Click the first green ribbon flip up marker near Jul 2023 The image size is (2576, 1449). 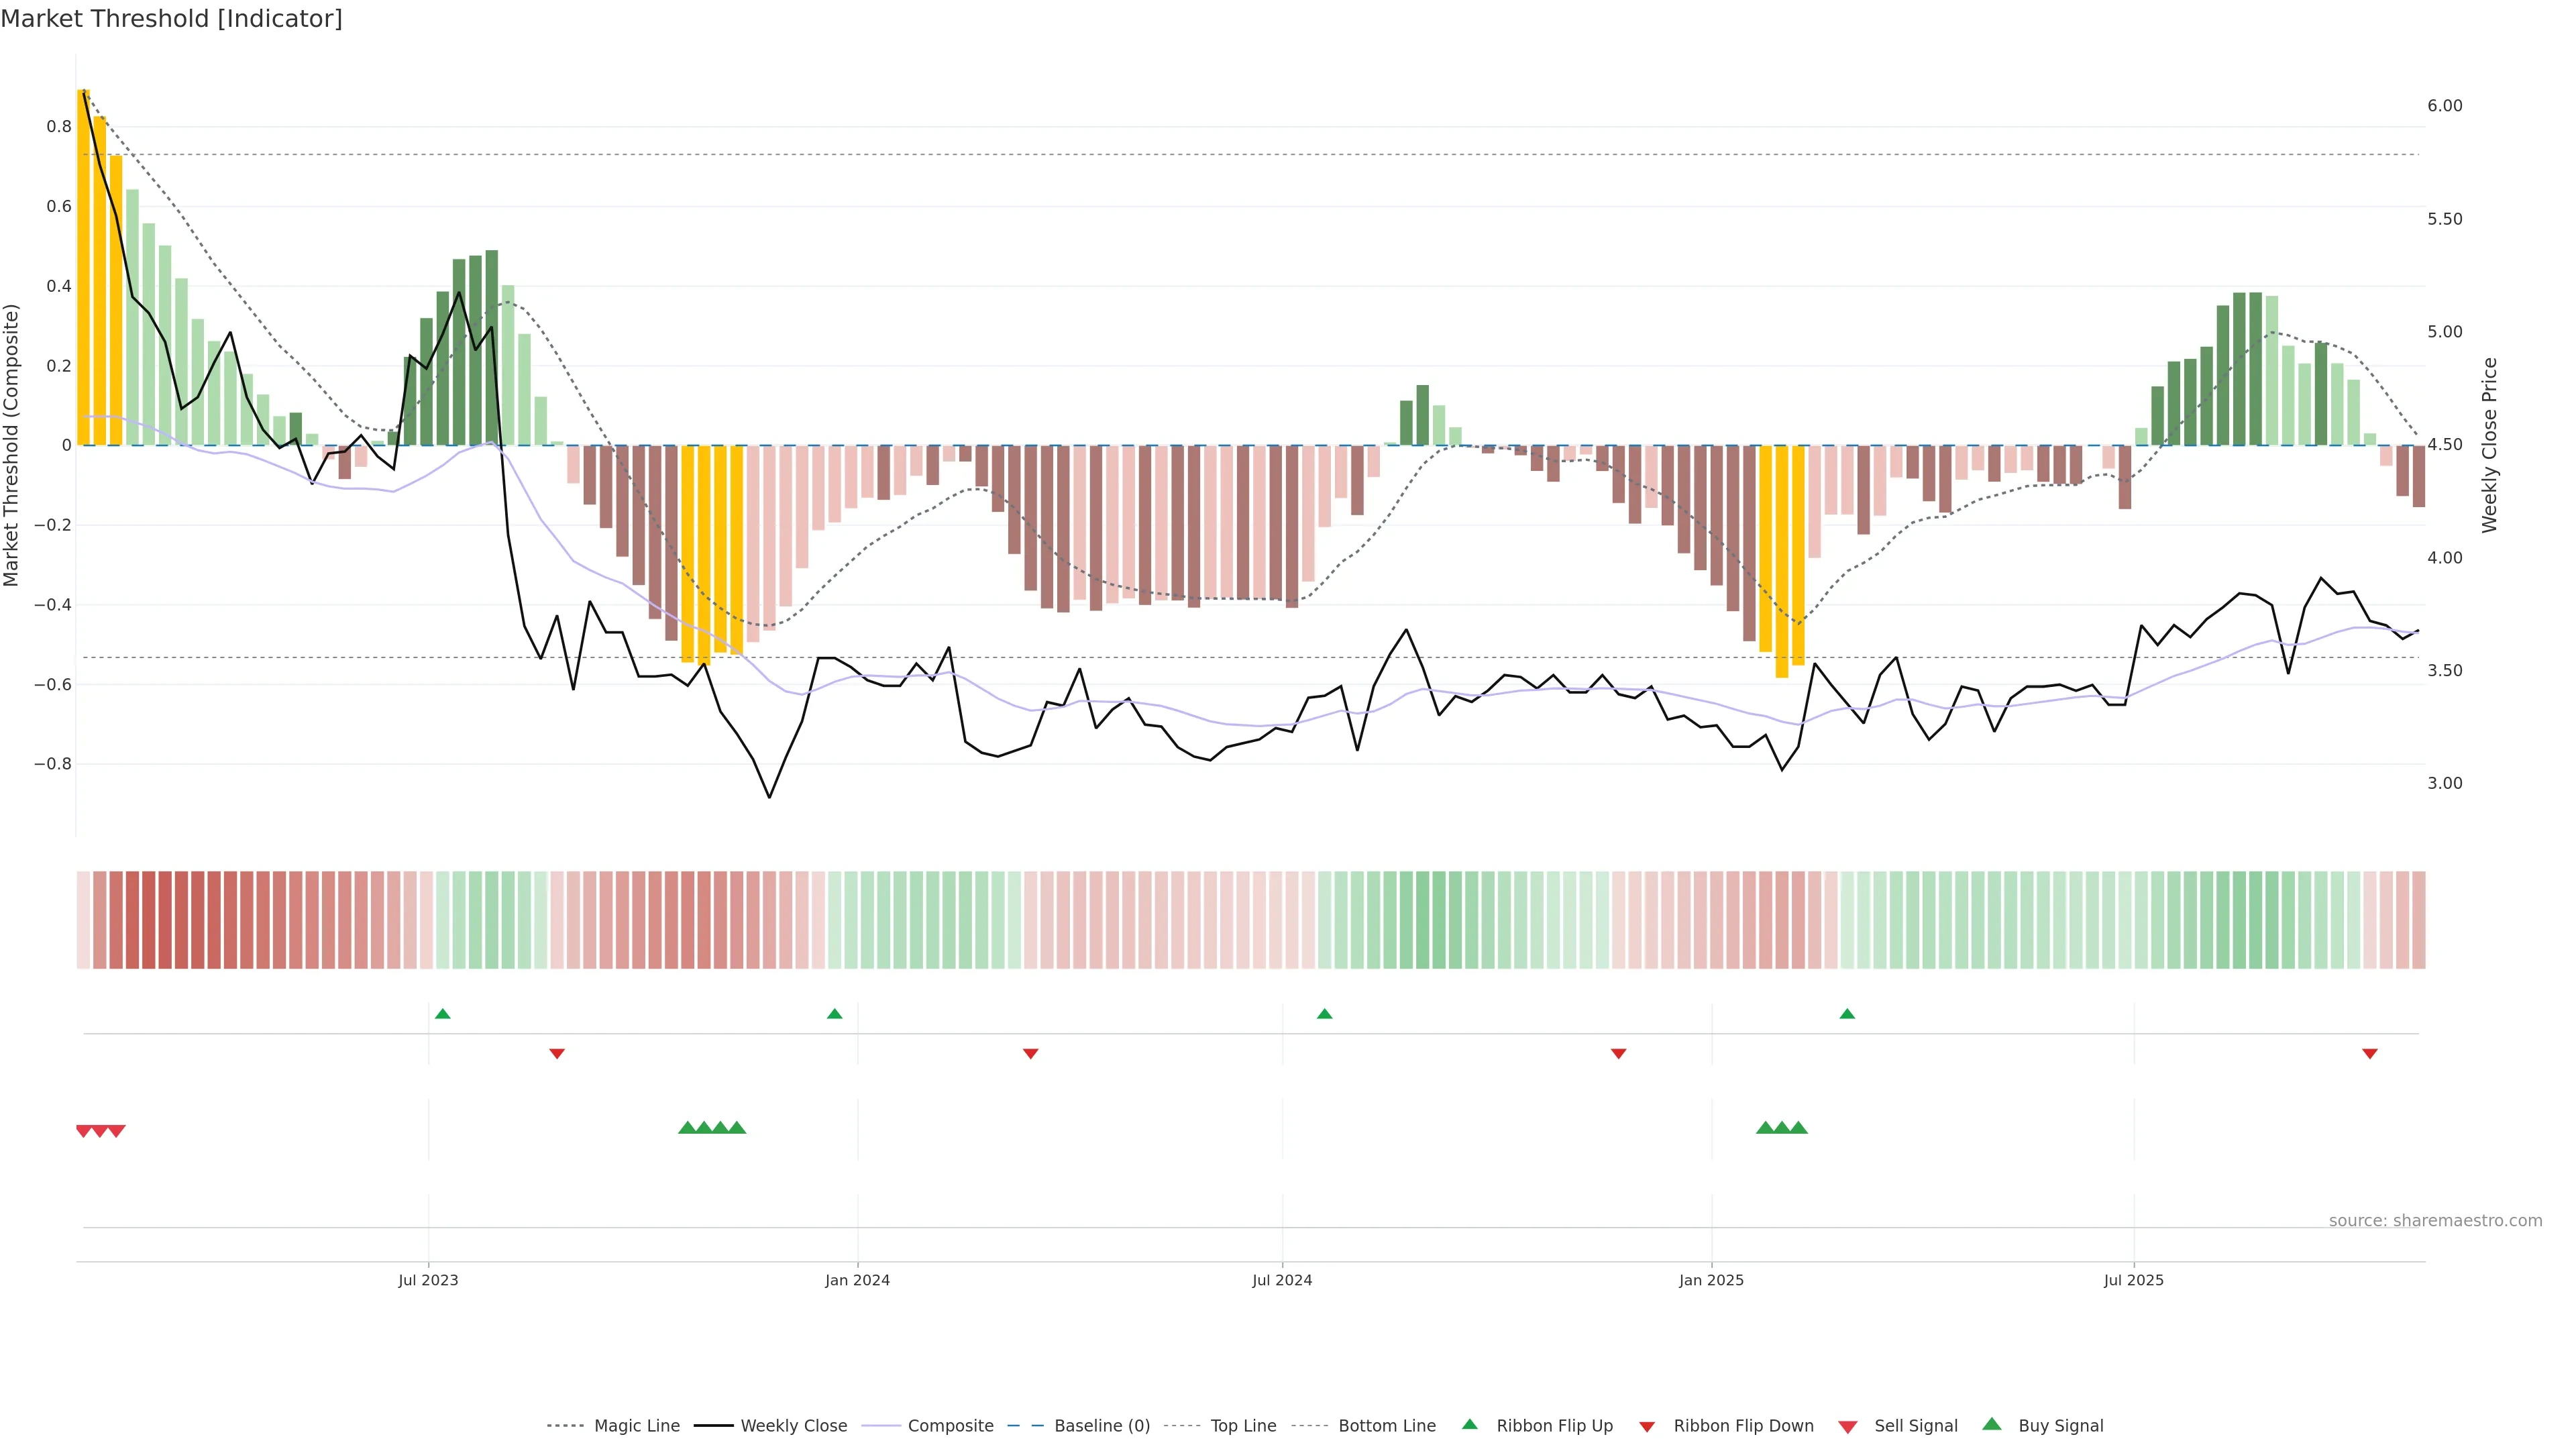pos(443,1014)
